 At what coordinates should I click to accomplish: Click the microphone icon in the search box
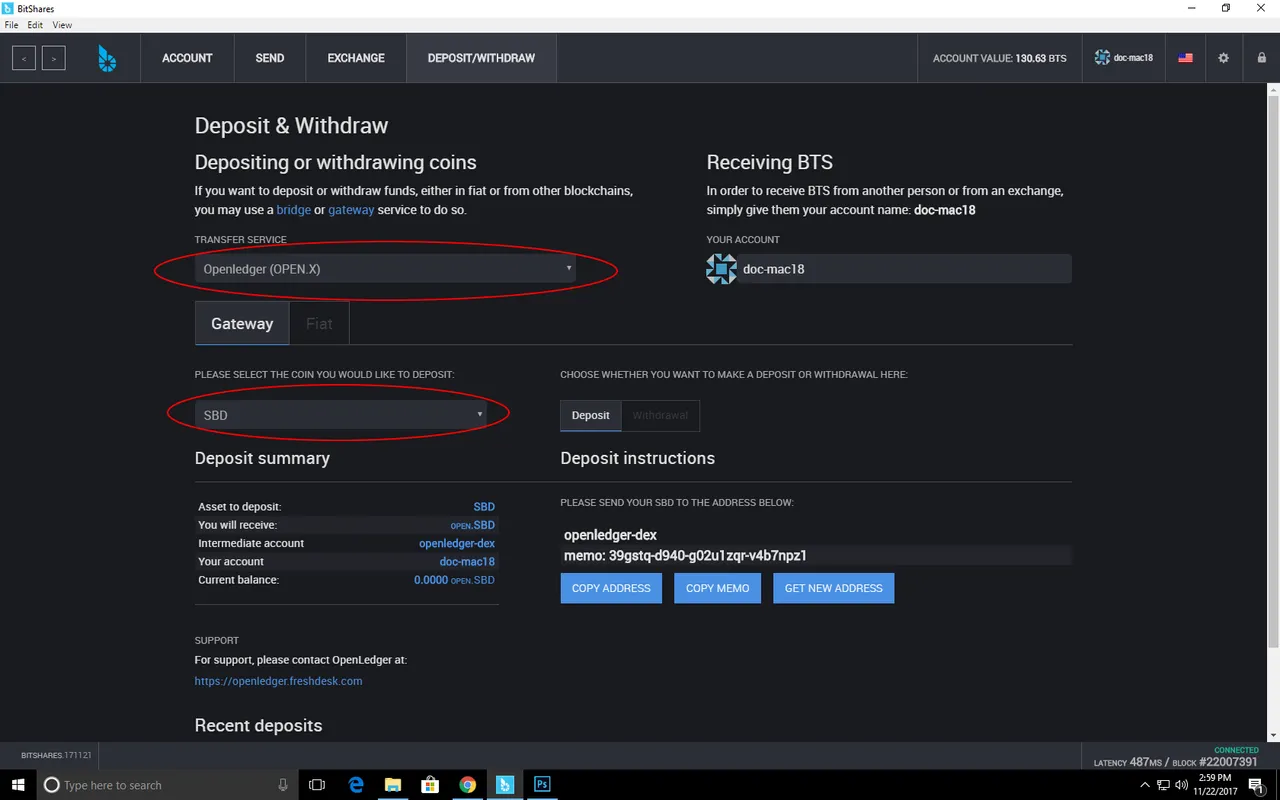click(x=284, y=785)
